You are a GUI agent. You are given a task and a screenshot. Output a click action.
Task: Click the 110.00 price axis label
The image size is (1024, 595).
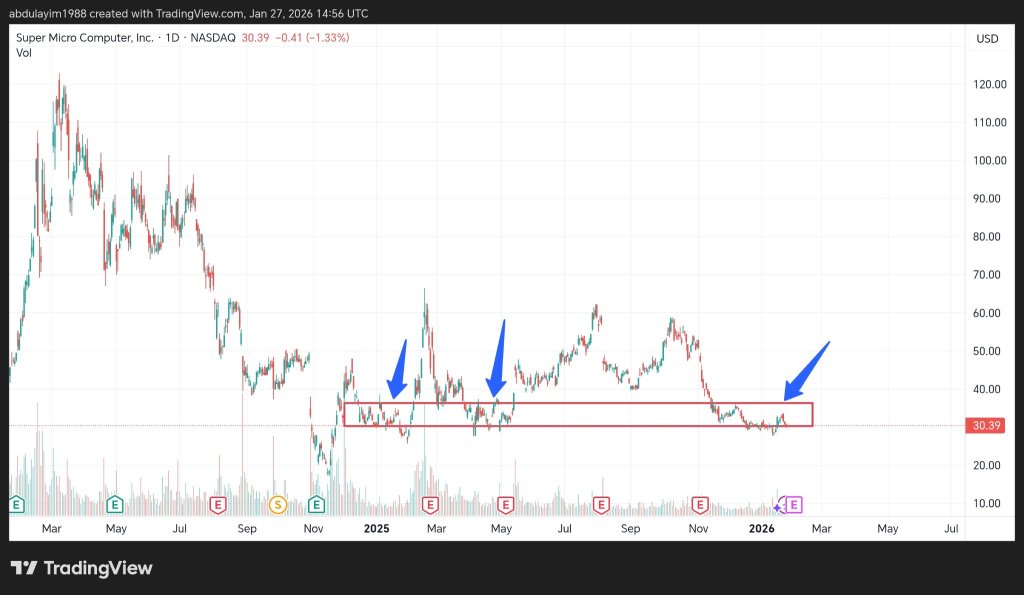click(x=989, y=122)
